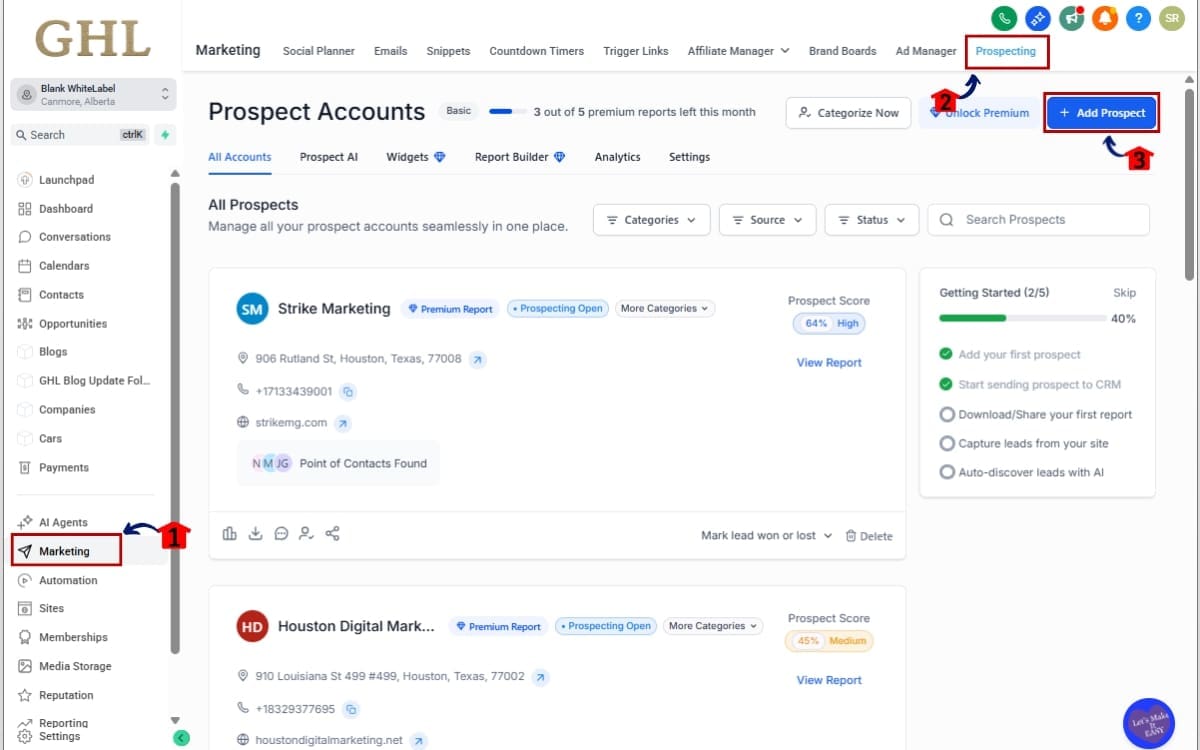Check 'Capture leads from your site' item
Image resolution: width=1200 pixels, height=750 pixels.
pyautogui.click(x=946, y=443)
